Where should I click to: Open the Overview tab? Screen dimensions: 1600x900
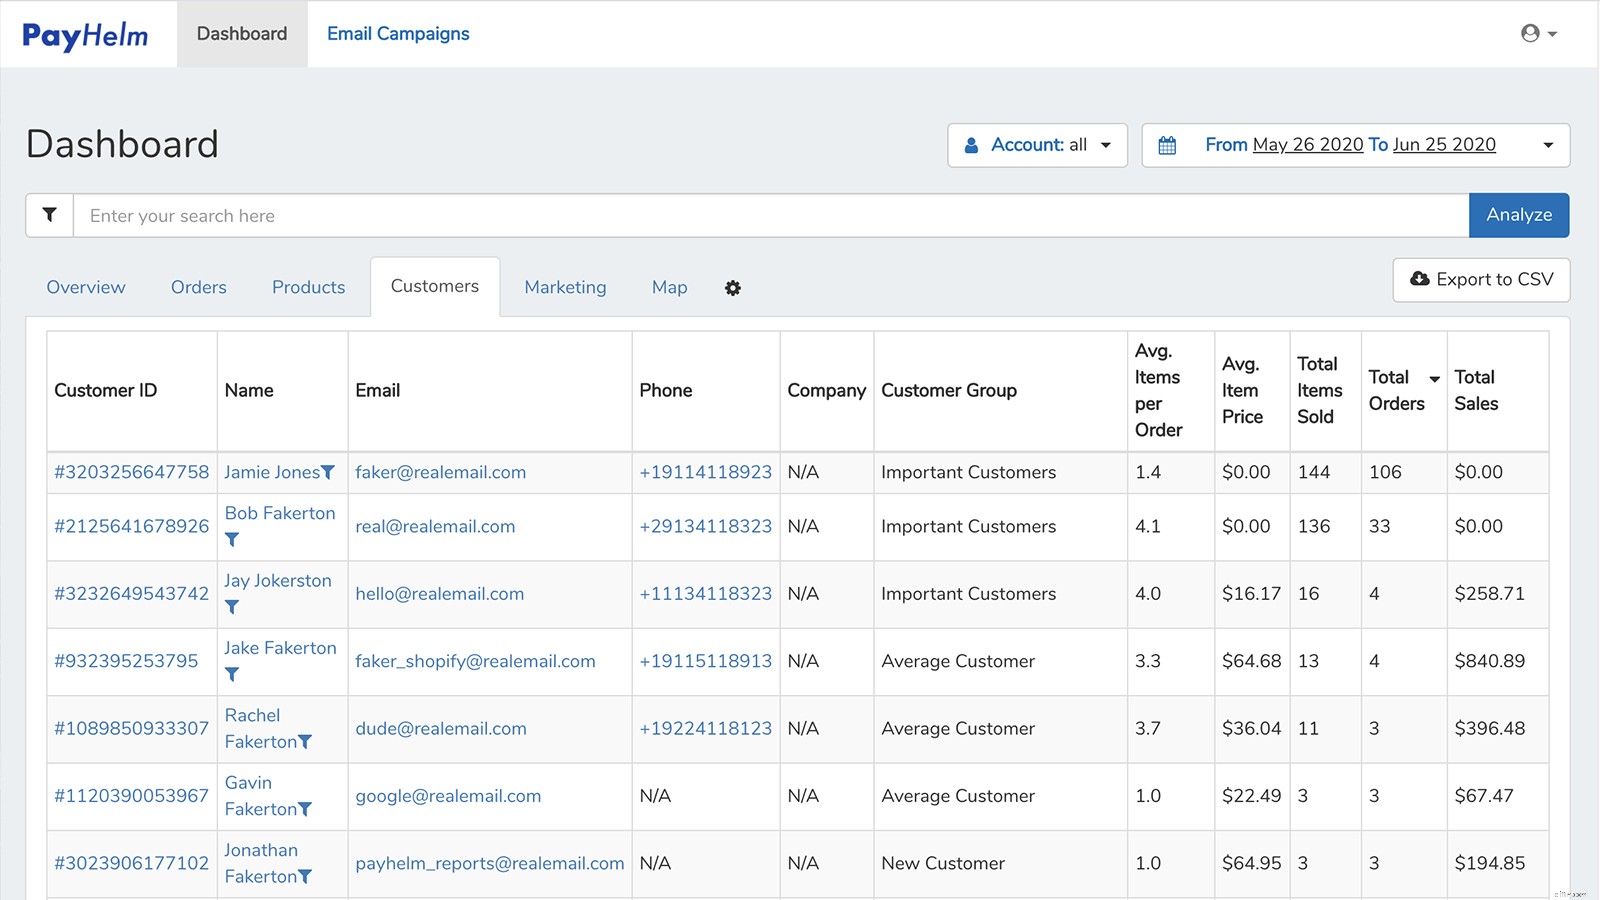(x=85, y=287)
